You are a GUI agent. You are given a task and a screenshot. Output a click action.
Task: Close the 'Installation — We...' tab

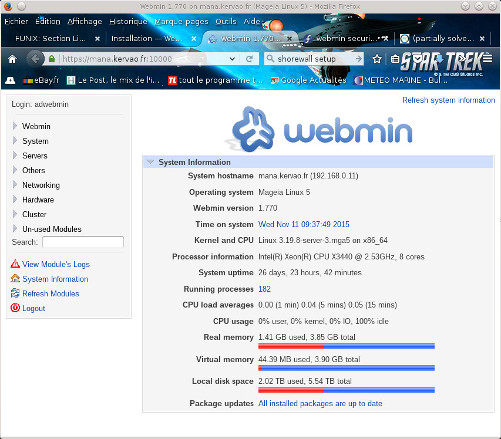pyautogui.click(x=194, y=39)
